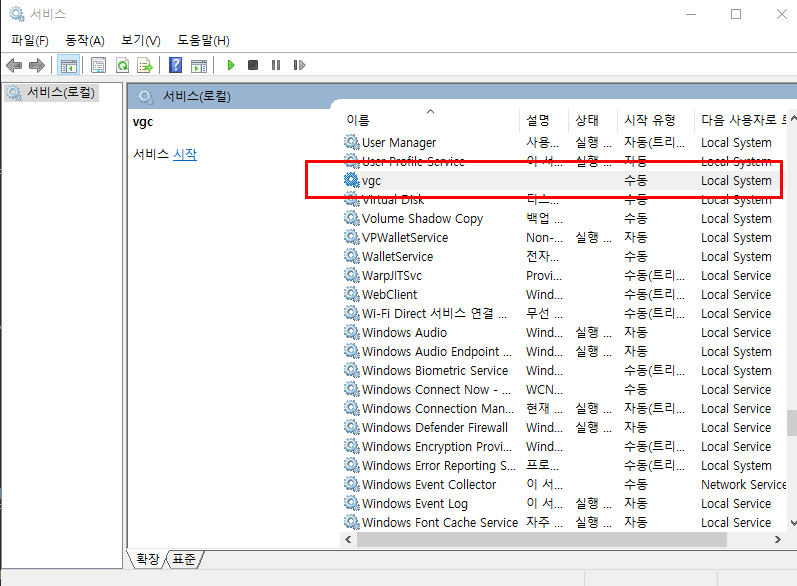Click the horizontal scrollbar left arrow
Screen dimensions: 797x586
pos(348,539)
